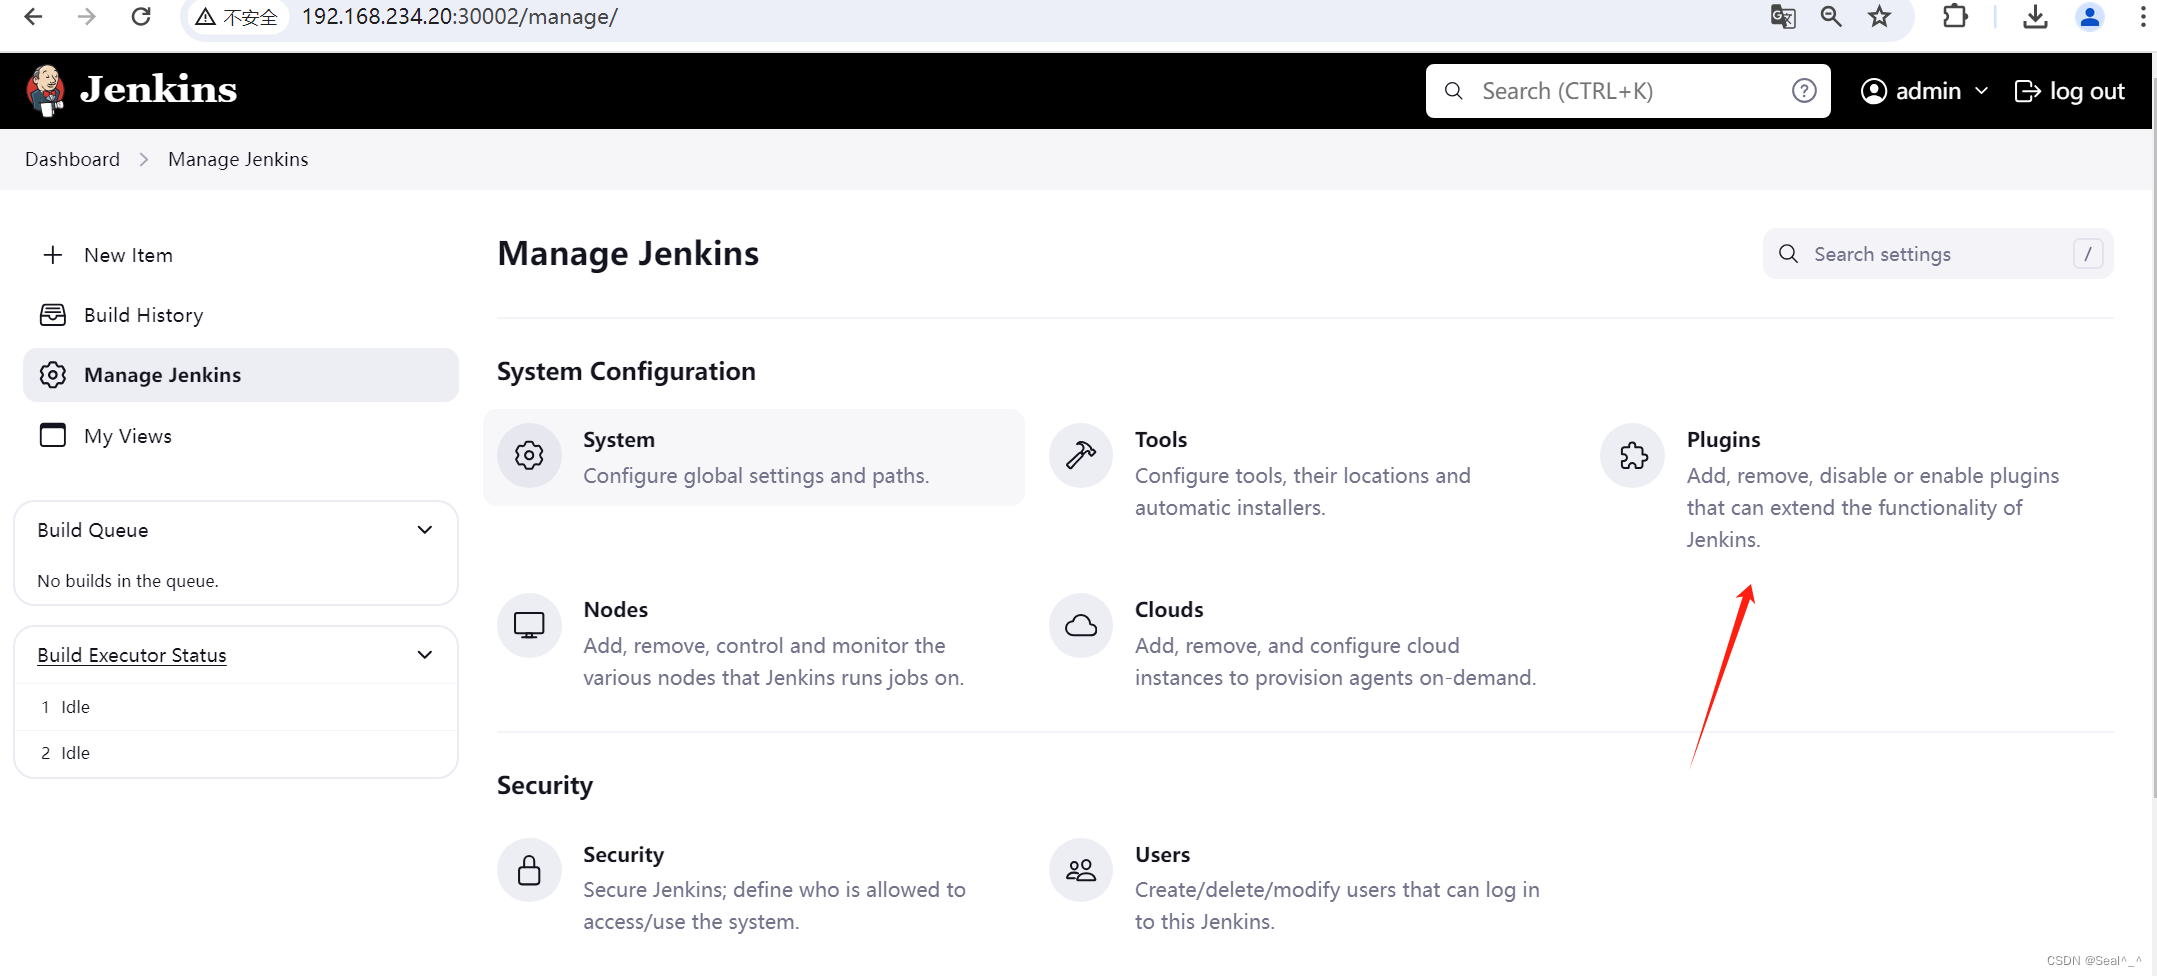Screen dimensions: 2157x976
Task: Bookmark this page with the star icon
Action: click(1880, 17)
